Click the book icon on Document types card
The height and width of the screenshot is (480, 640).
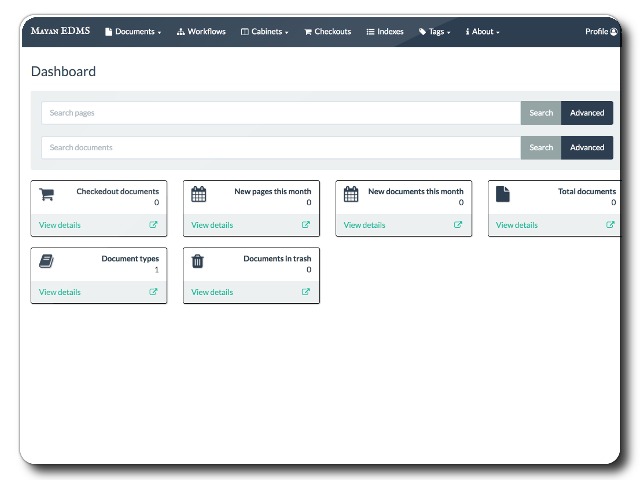pyautogui.click(x=46, y=262)
